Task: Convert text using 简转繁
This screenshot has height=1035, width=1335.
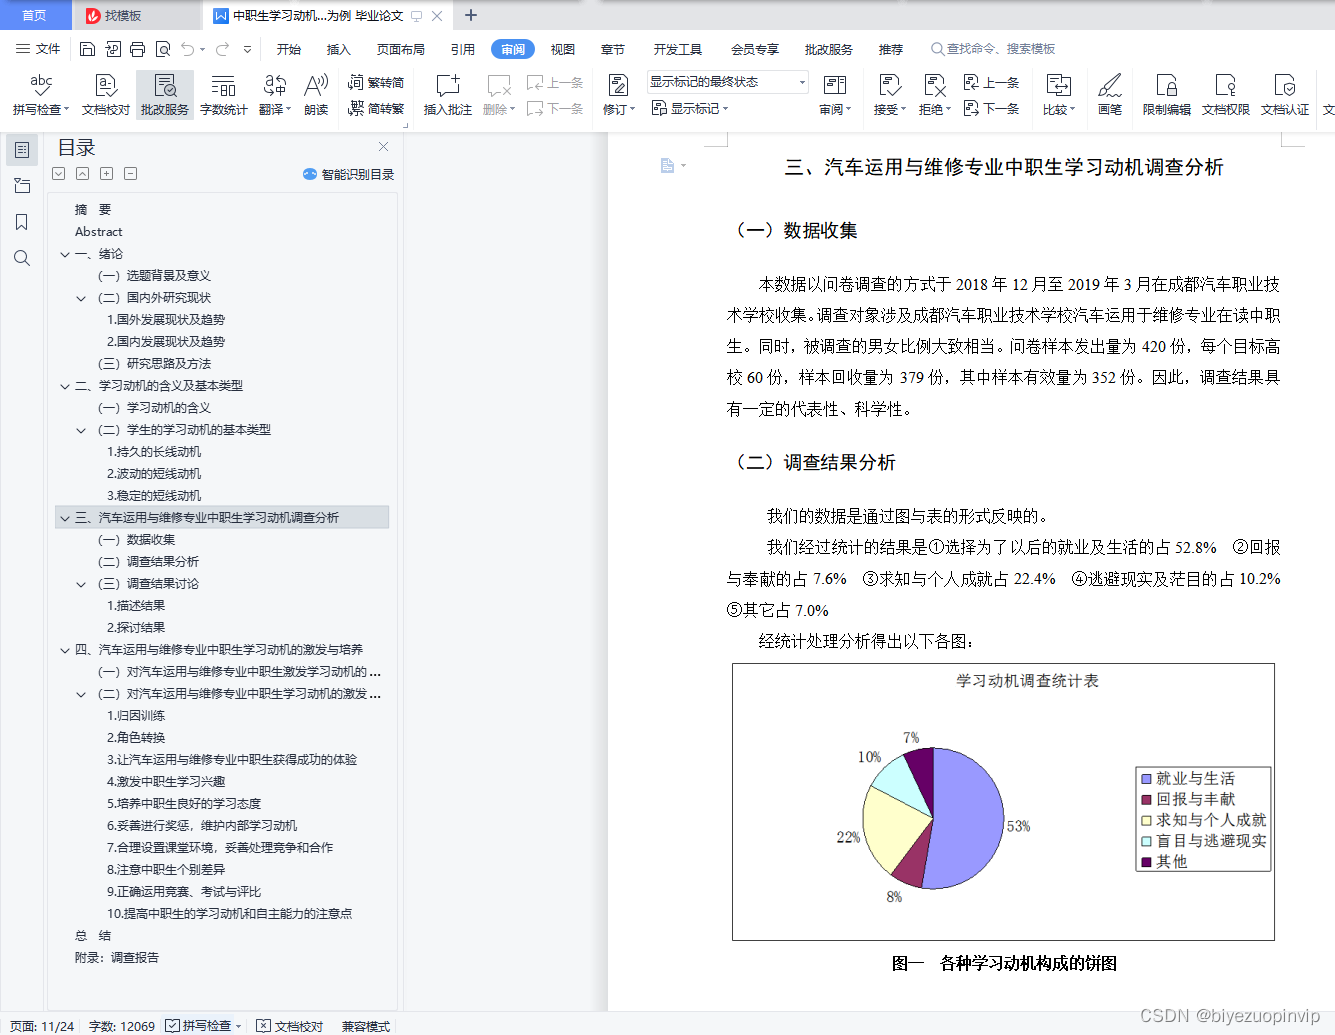Action: click(376, 108)
